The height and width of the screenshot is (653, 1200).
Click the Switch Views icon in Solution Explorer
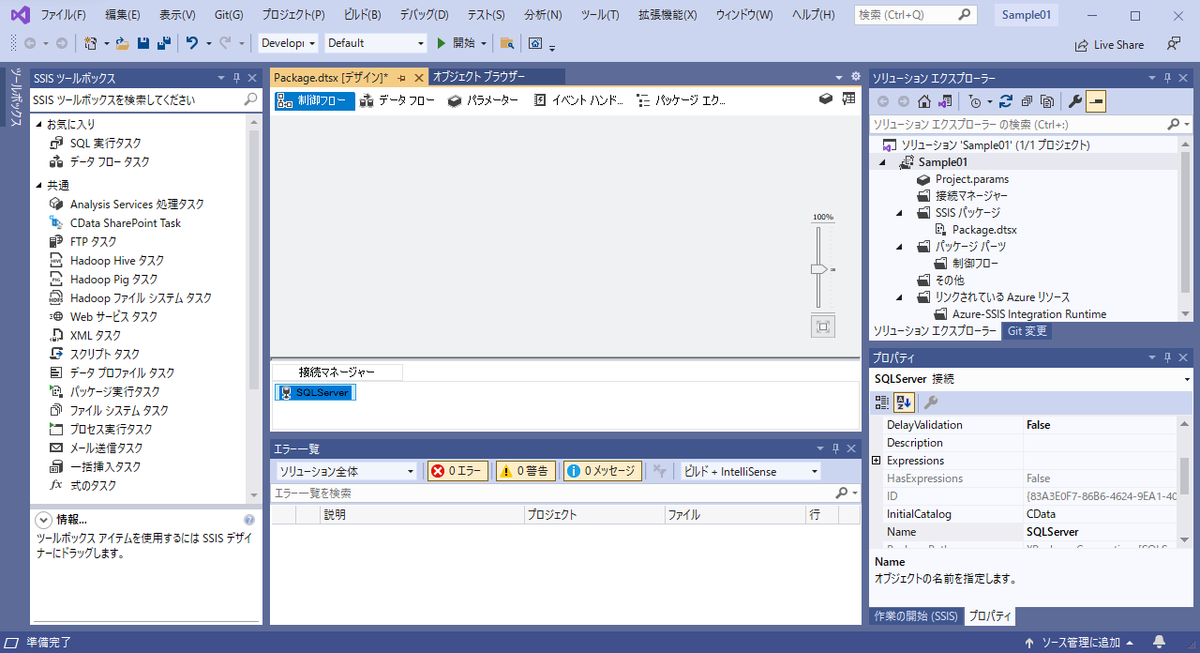point(943,101)
